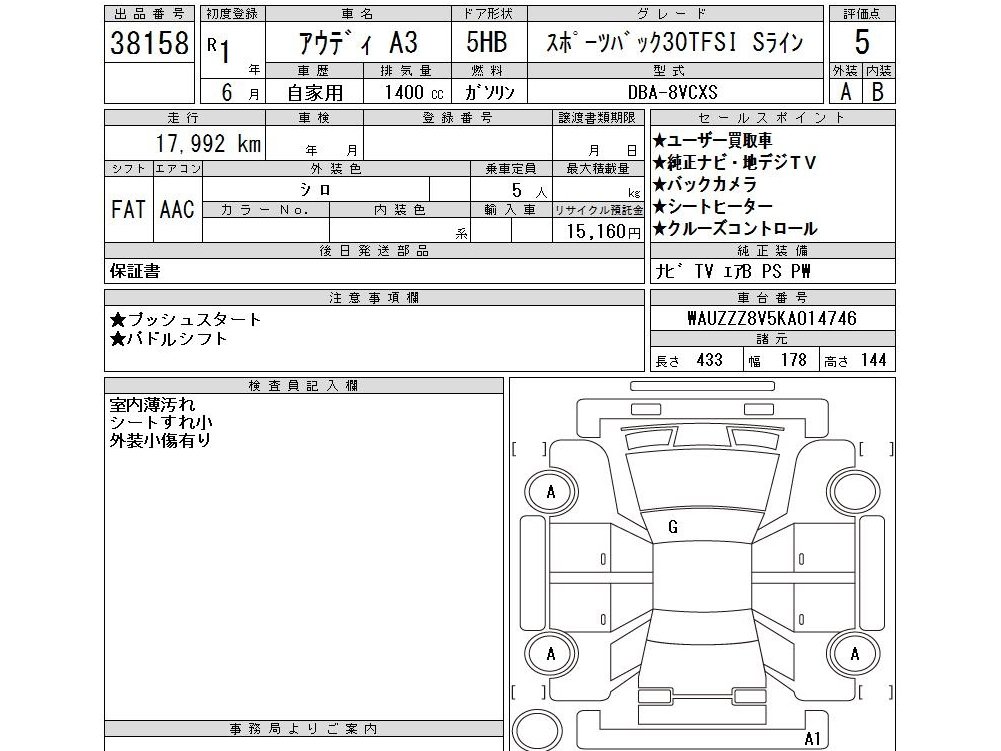Click the model code DBA-8VCXS
This screenshot has width=1001, height=751.
tap(673, 93)
